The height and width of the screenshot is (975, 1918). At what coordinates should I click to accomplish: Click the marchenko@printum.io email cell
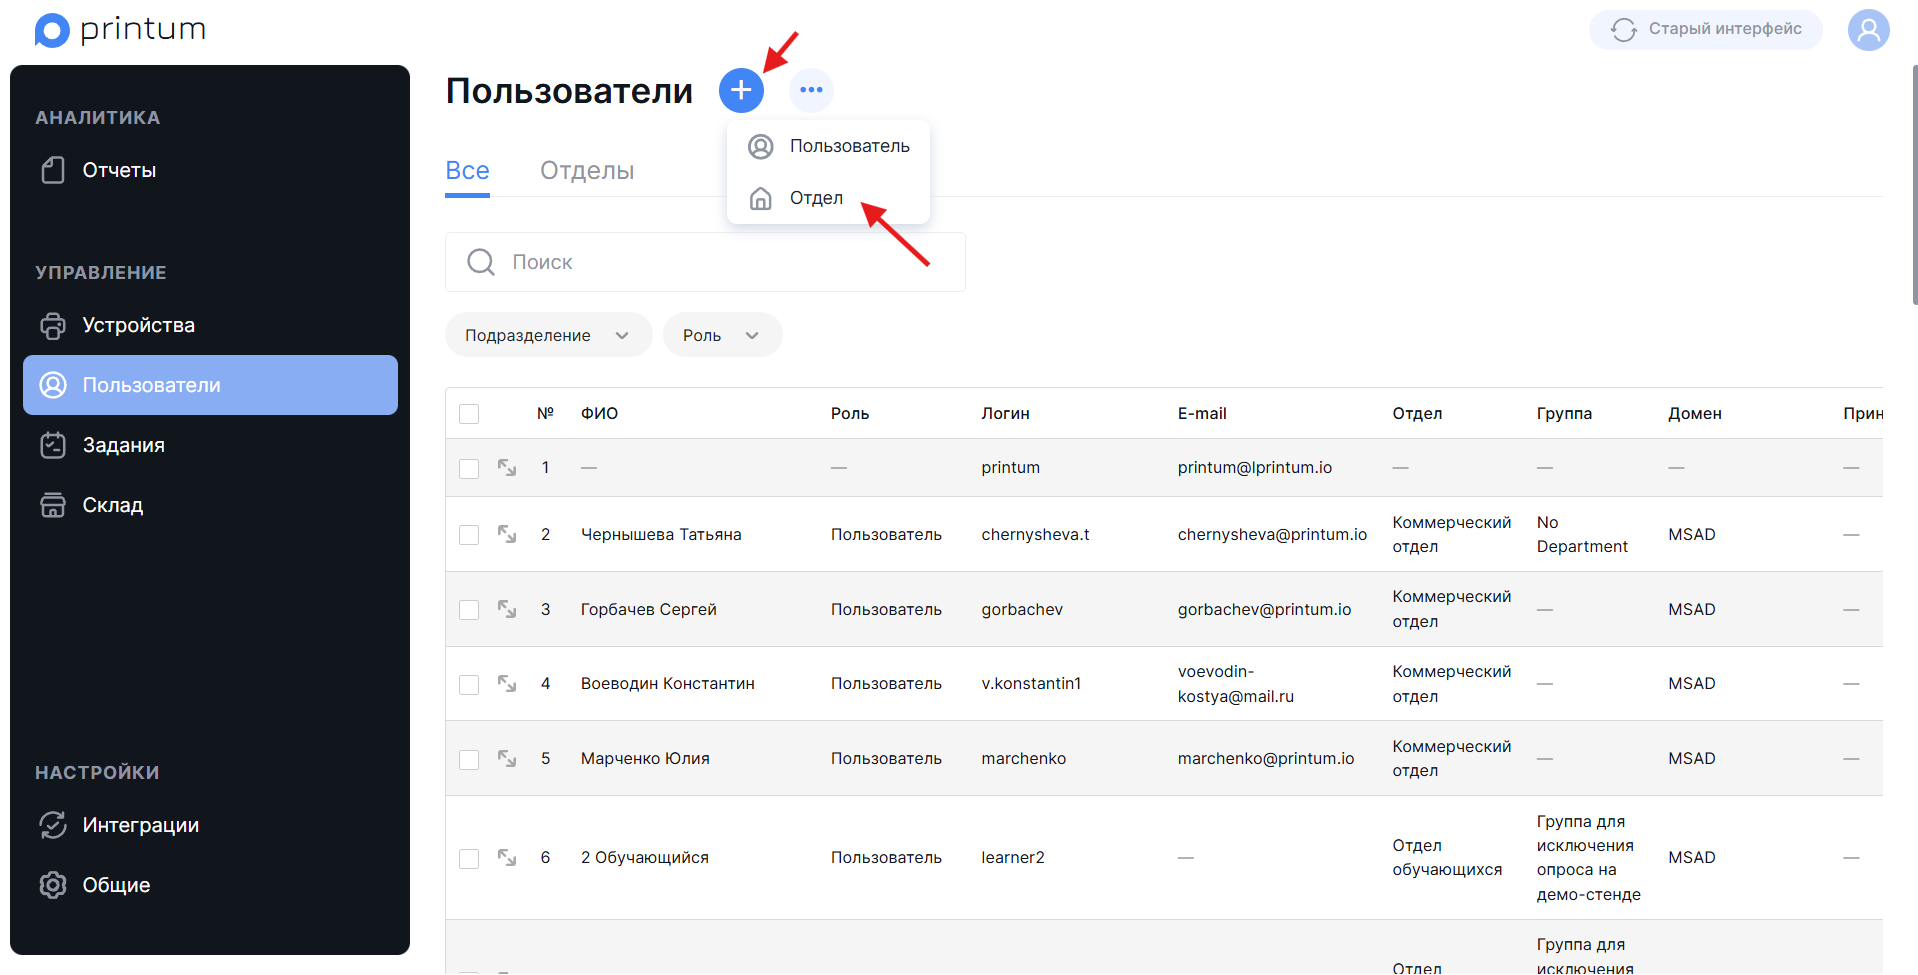tap(1266, 758)
